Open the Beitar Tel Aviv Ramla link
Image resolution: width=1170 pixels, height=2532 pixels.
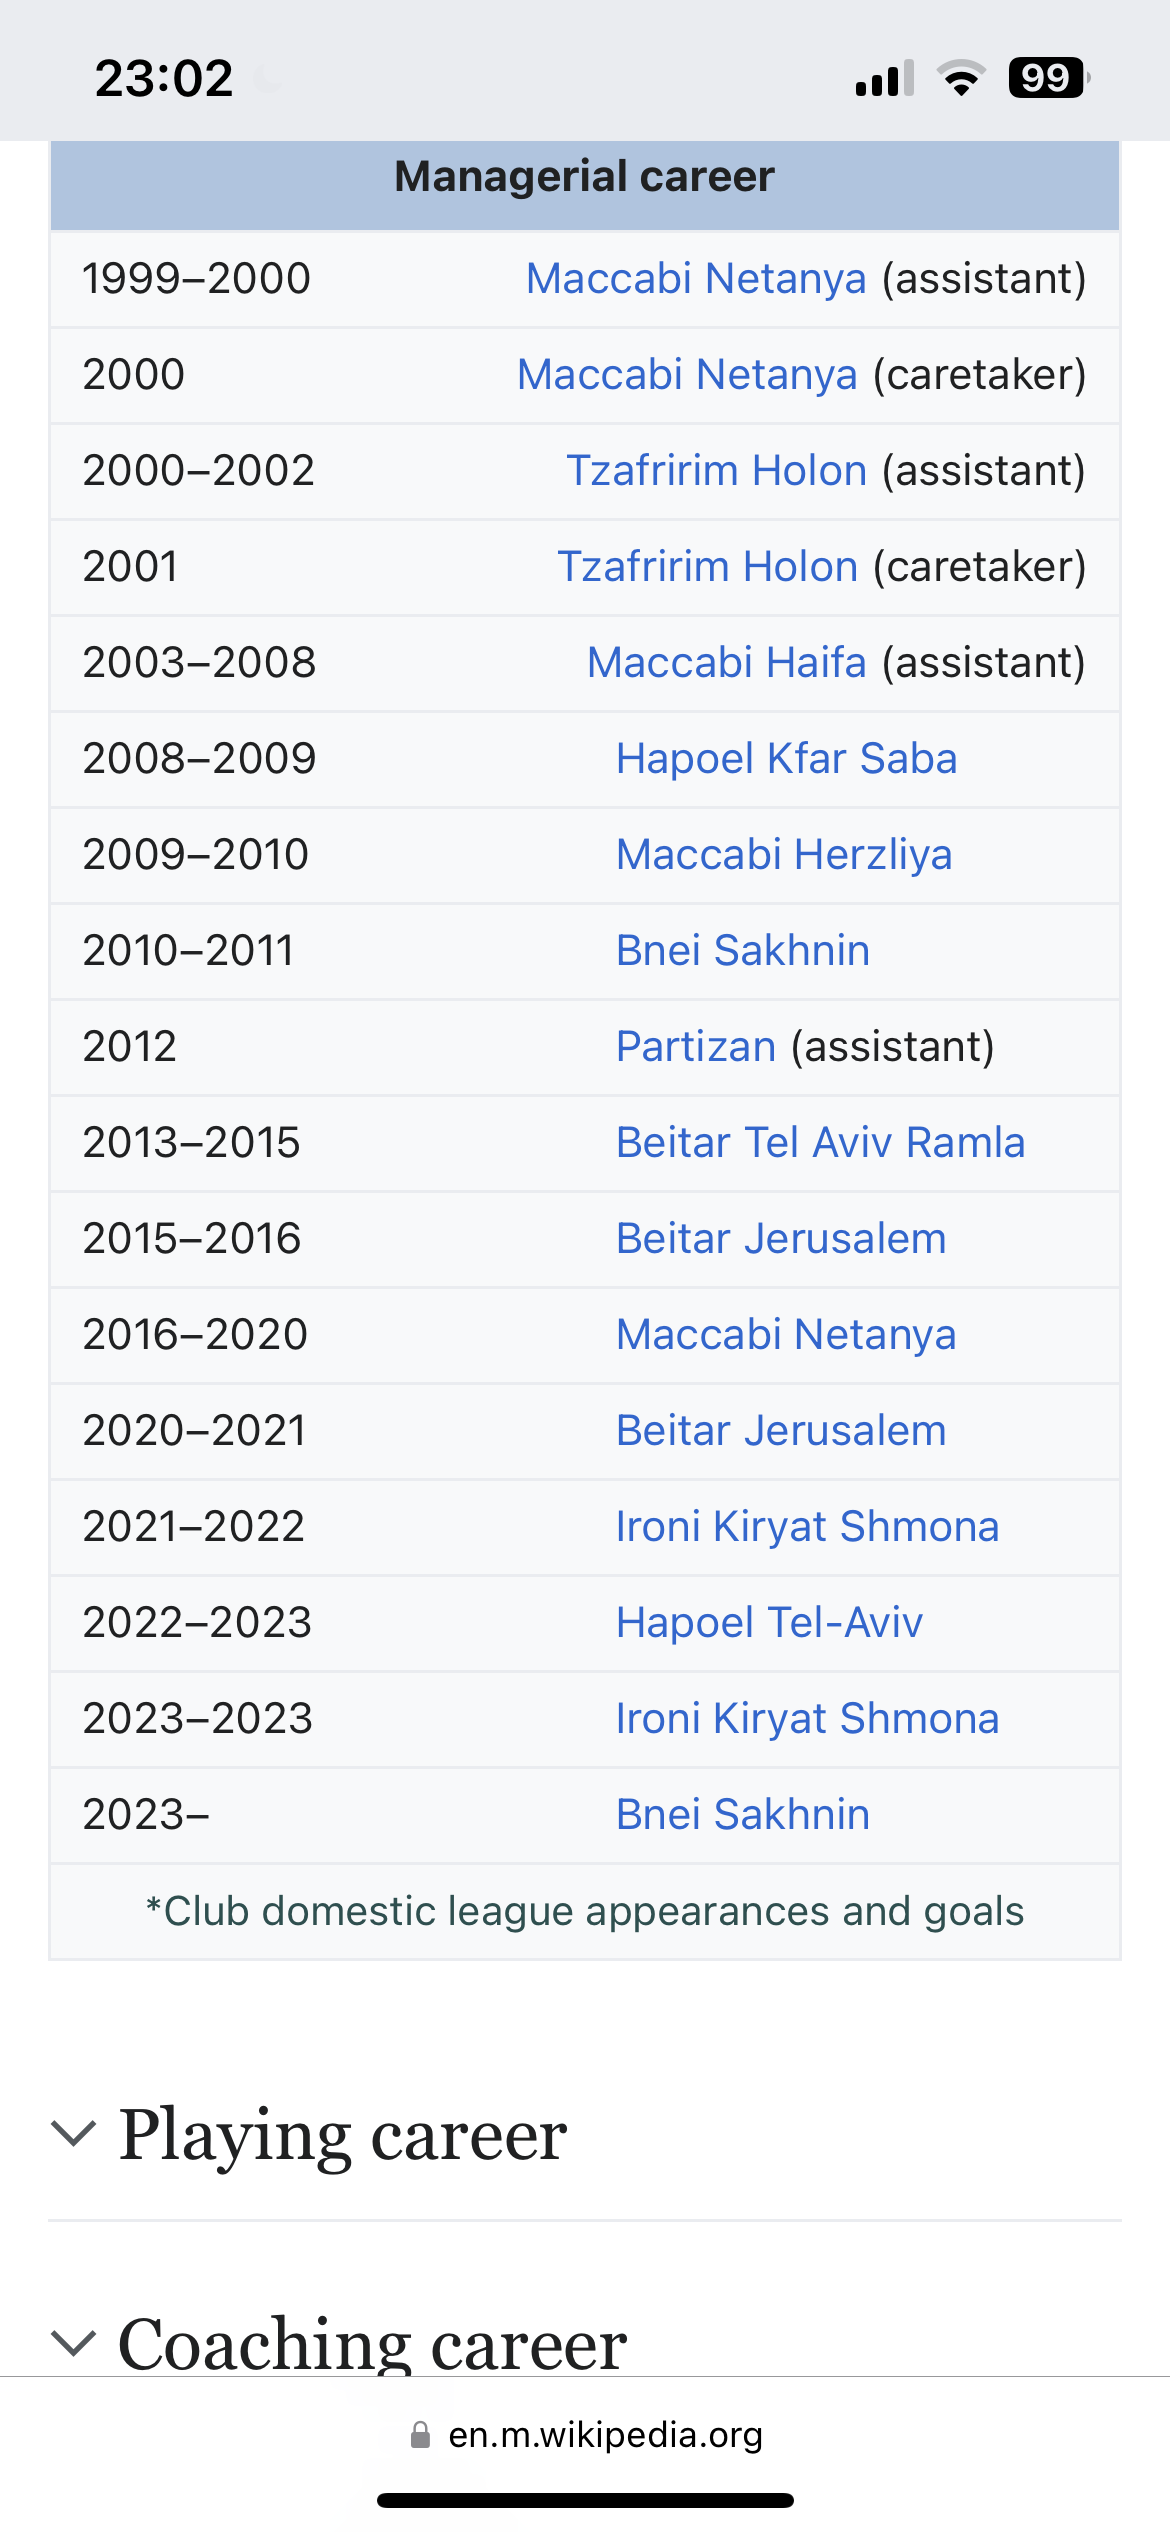click(x=821, y=1143)
